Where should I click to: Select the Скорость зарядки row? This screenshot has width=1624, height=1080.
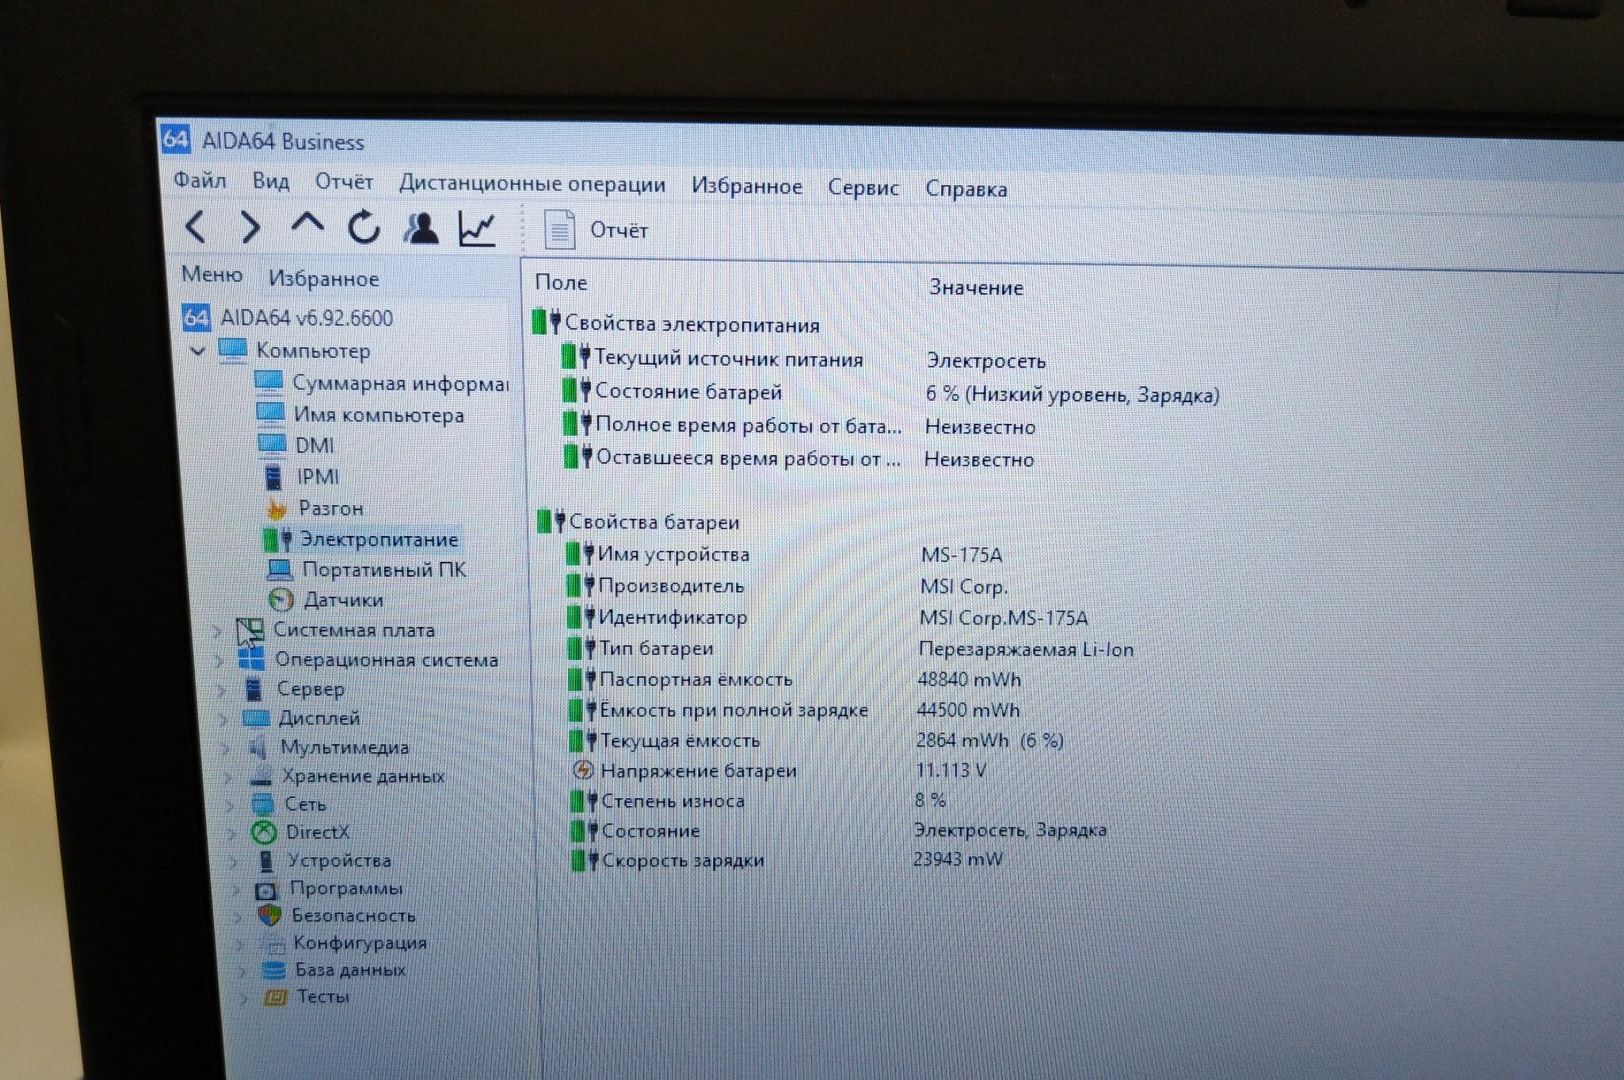[682, 860]
